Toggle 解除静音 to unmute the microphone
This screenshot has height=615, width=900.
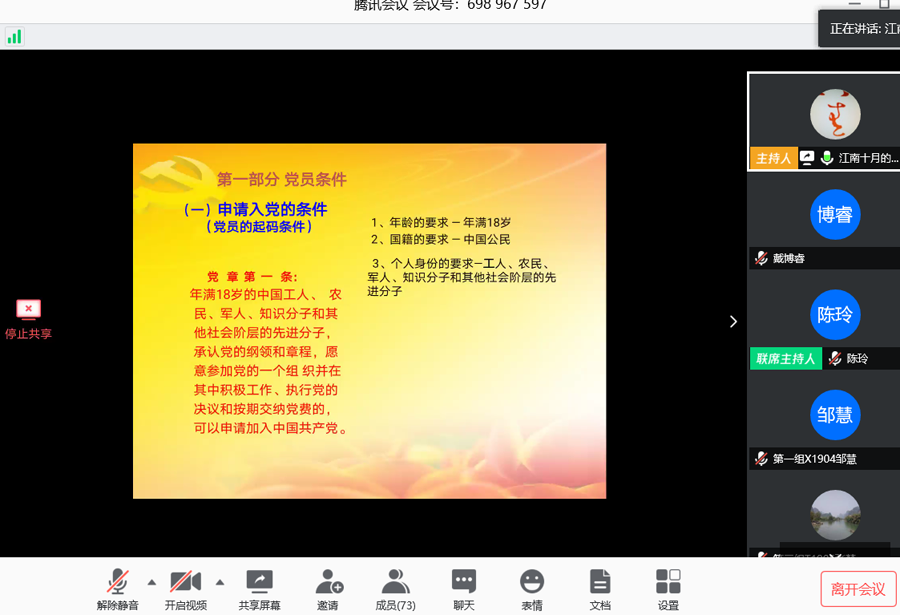tap(117, 582)
